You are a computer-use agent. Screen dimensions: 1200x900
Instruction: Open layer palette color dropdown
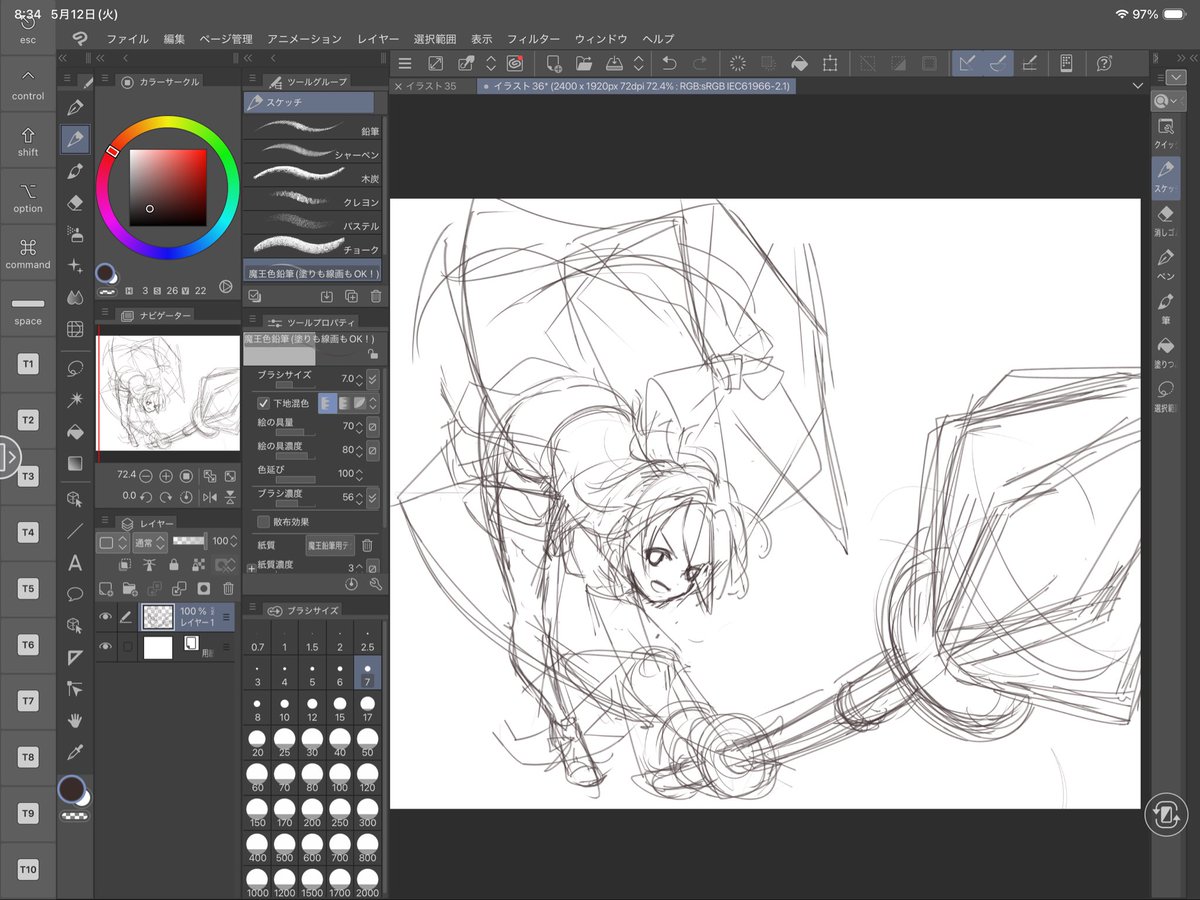pyautogui.click(x=112, y=542)
